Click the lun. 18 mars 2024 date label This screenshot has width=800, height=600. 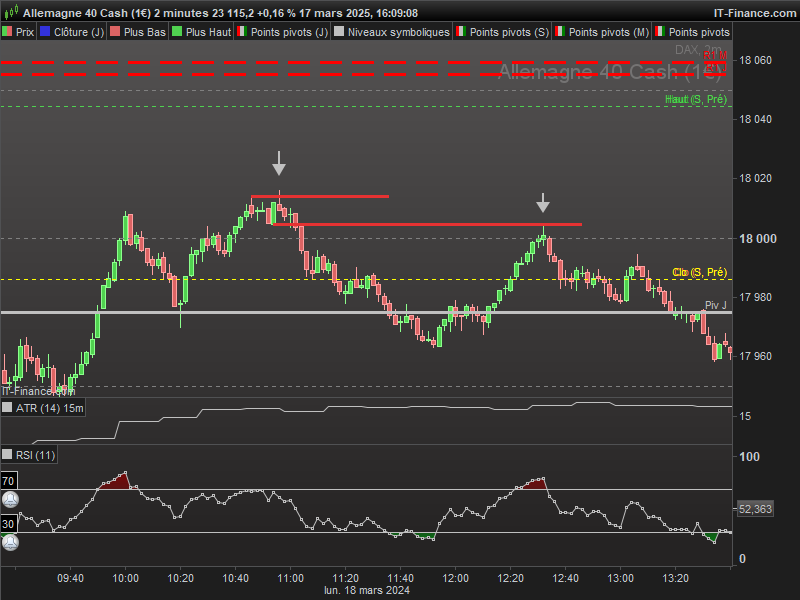click(367, 590)
